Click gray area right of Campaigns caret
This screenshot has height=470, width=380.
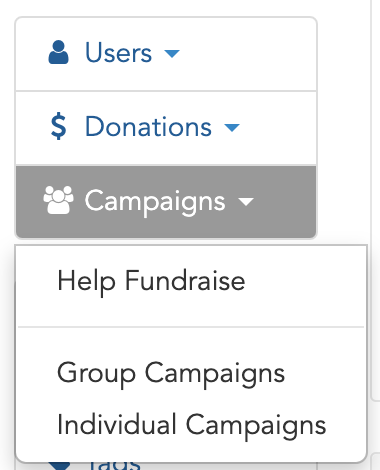[285, 202]
